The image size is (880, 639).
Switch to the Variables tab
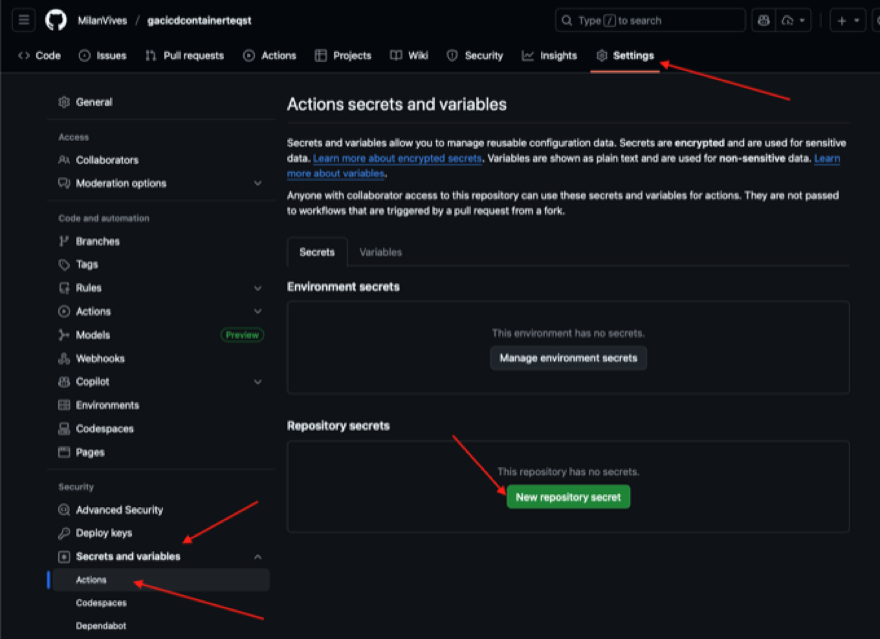(380, 252)
